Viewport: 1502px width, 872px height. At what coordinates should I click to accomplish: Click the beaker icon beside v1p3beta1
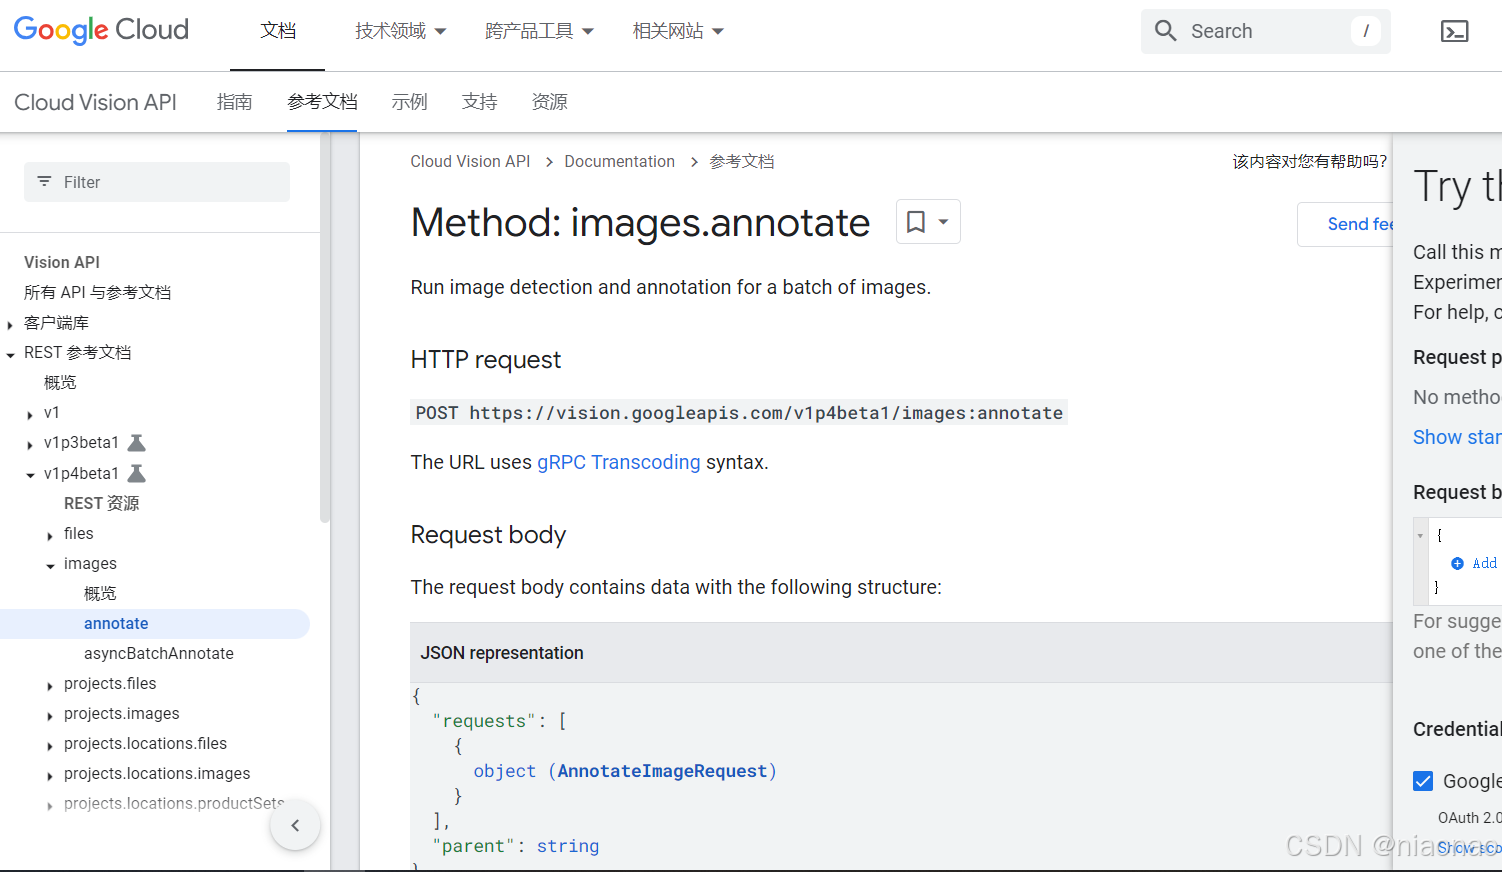(137, 443)
